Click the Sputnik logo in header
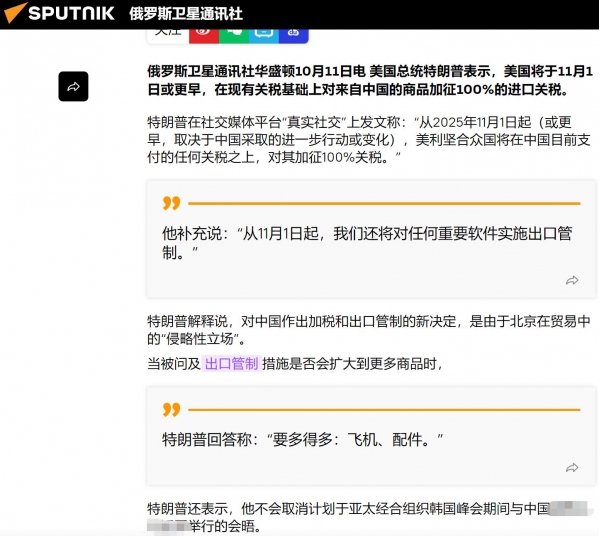 [x=60, y=13]
